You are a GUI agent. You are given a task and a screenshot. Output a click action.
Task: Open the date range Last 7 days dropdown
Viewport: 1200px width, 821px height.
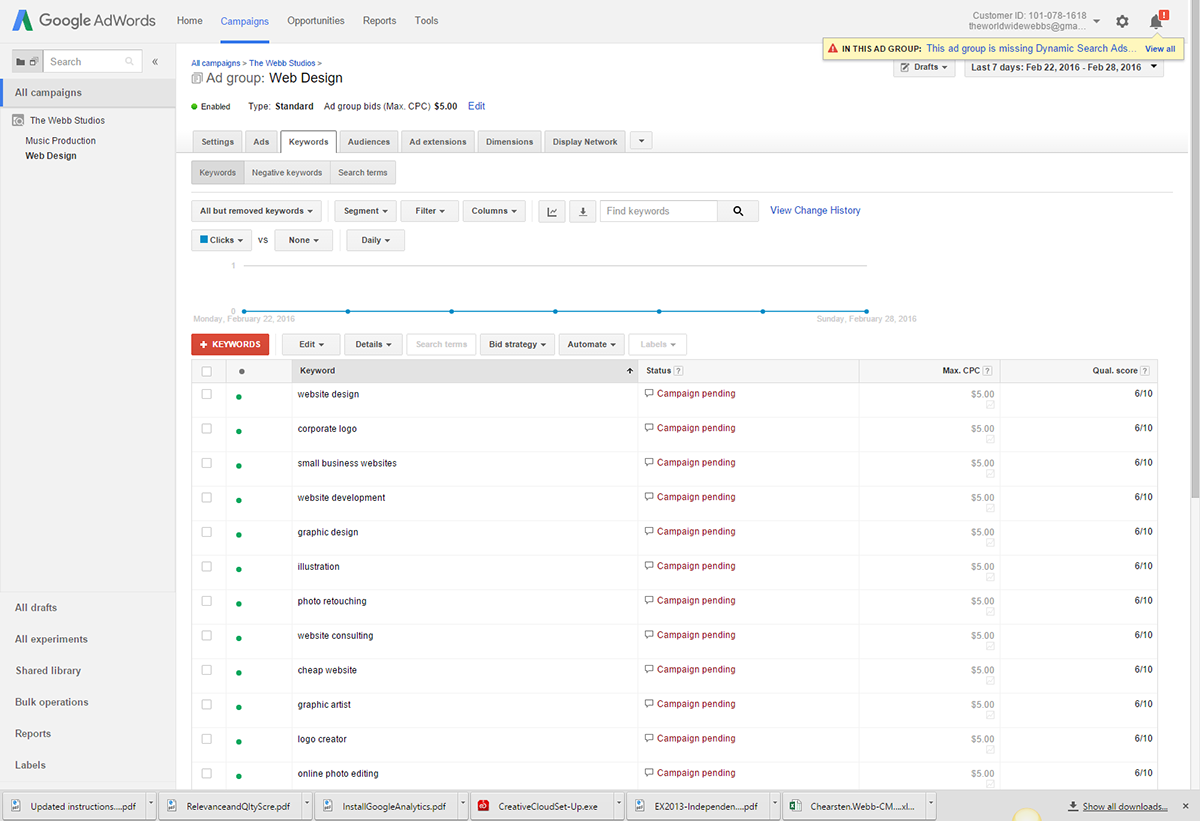coord(1064,67)
